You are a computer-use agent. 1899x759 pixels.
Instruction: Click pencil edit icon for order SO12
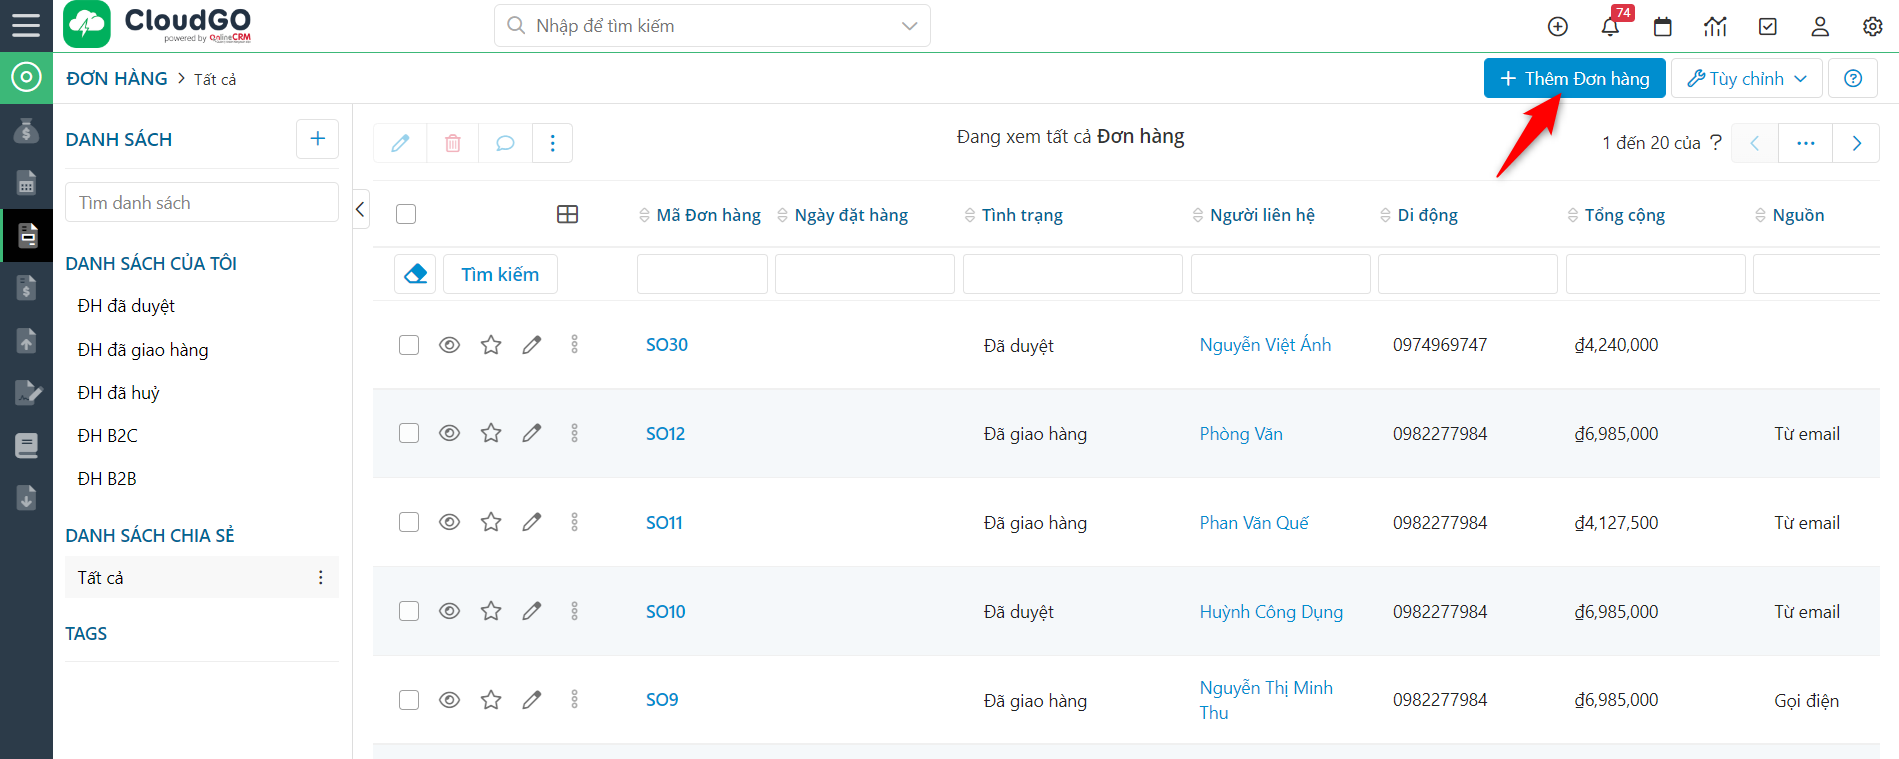532,433
